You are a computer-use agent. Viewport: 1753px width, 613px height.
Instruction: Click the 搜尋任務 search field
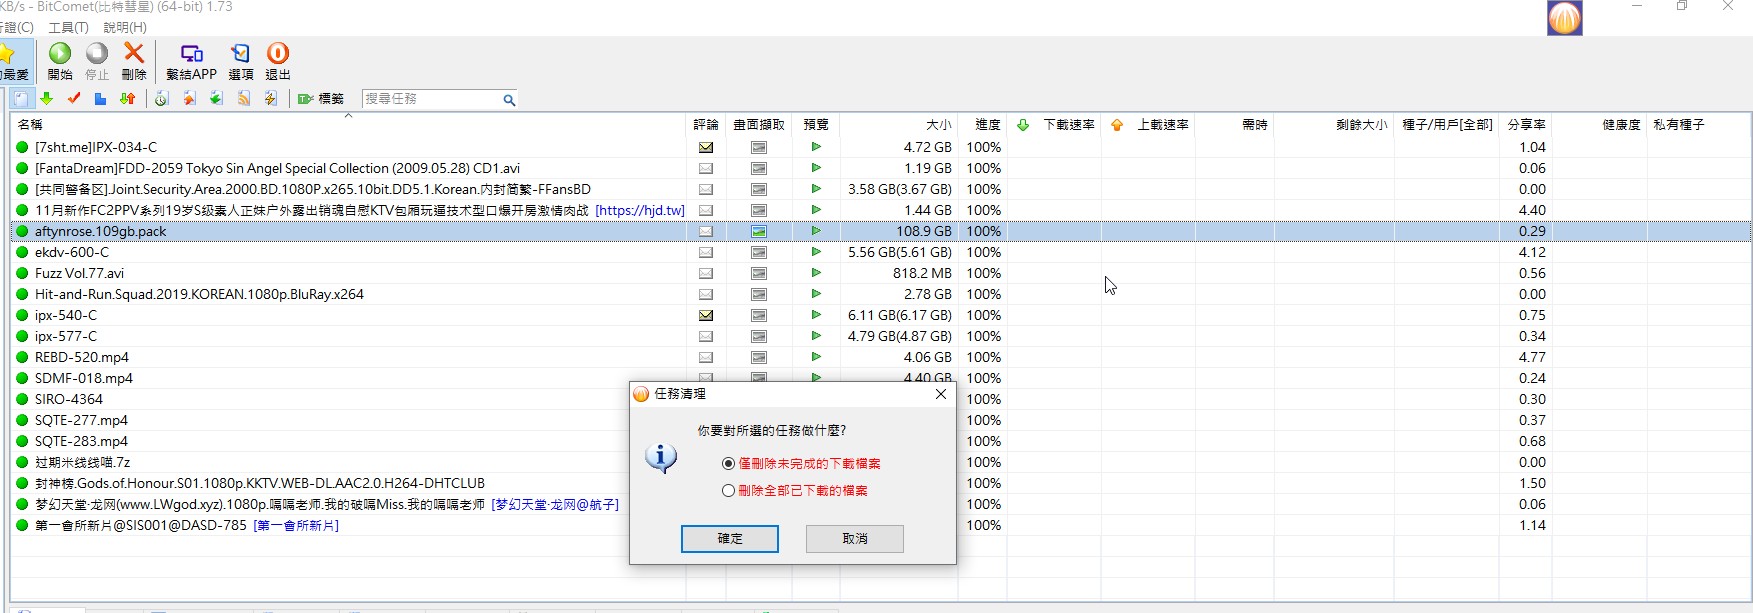[430, 99]
